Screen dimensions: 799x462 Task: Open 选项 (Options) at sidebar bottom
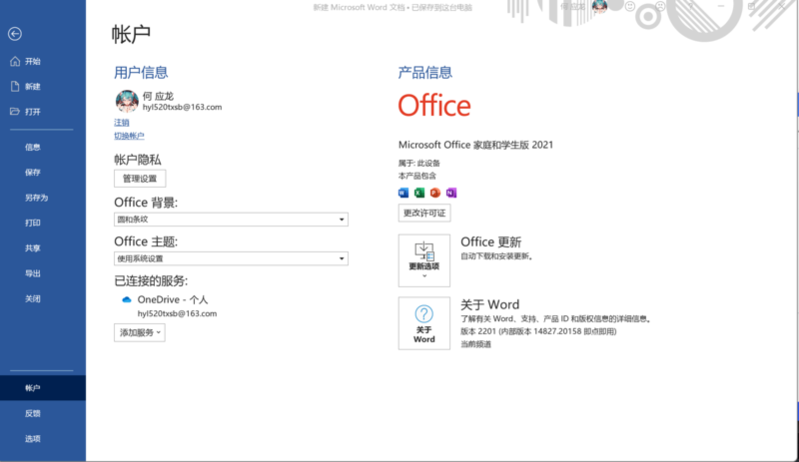[x=33, y=438]
